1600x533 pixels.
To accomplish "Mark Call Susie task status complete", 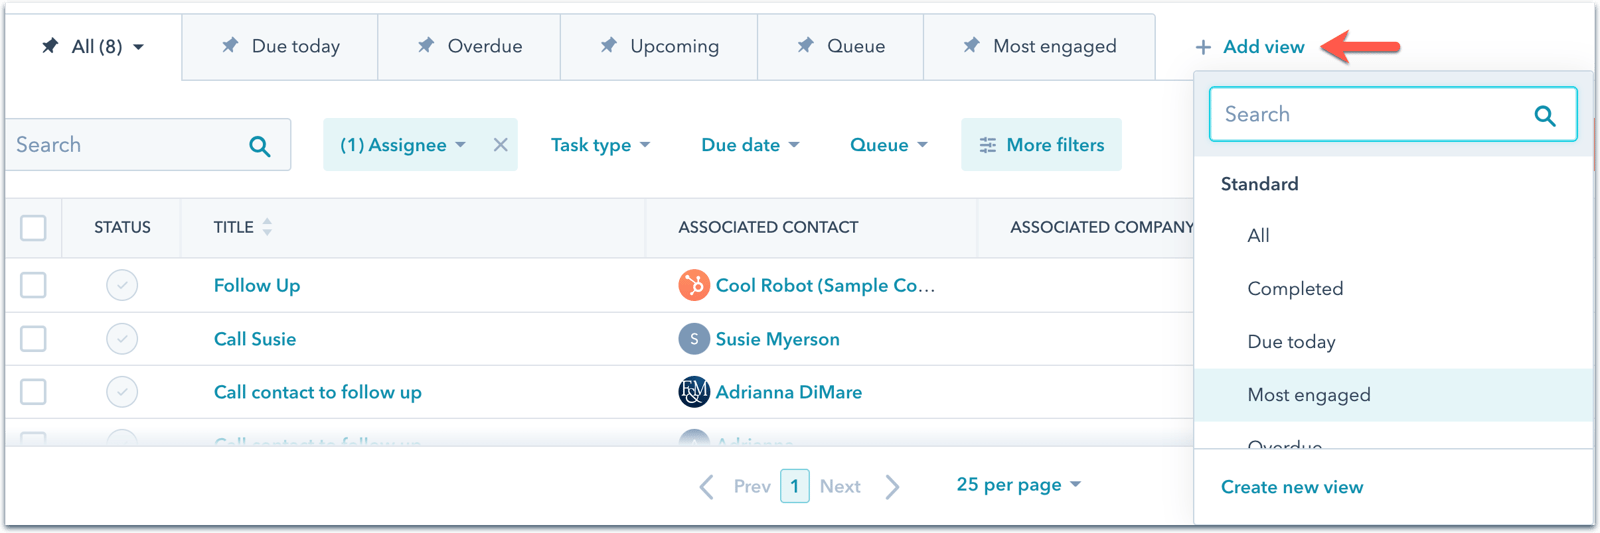I will coord(122,339).
